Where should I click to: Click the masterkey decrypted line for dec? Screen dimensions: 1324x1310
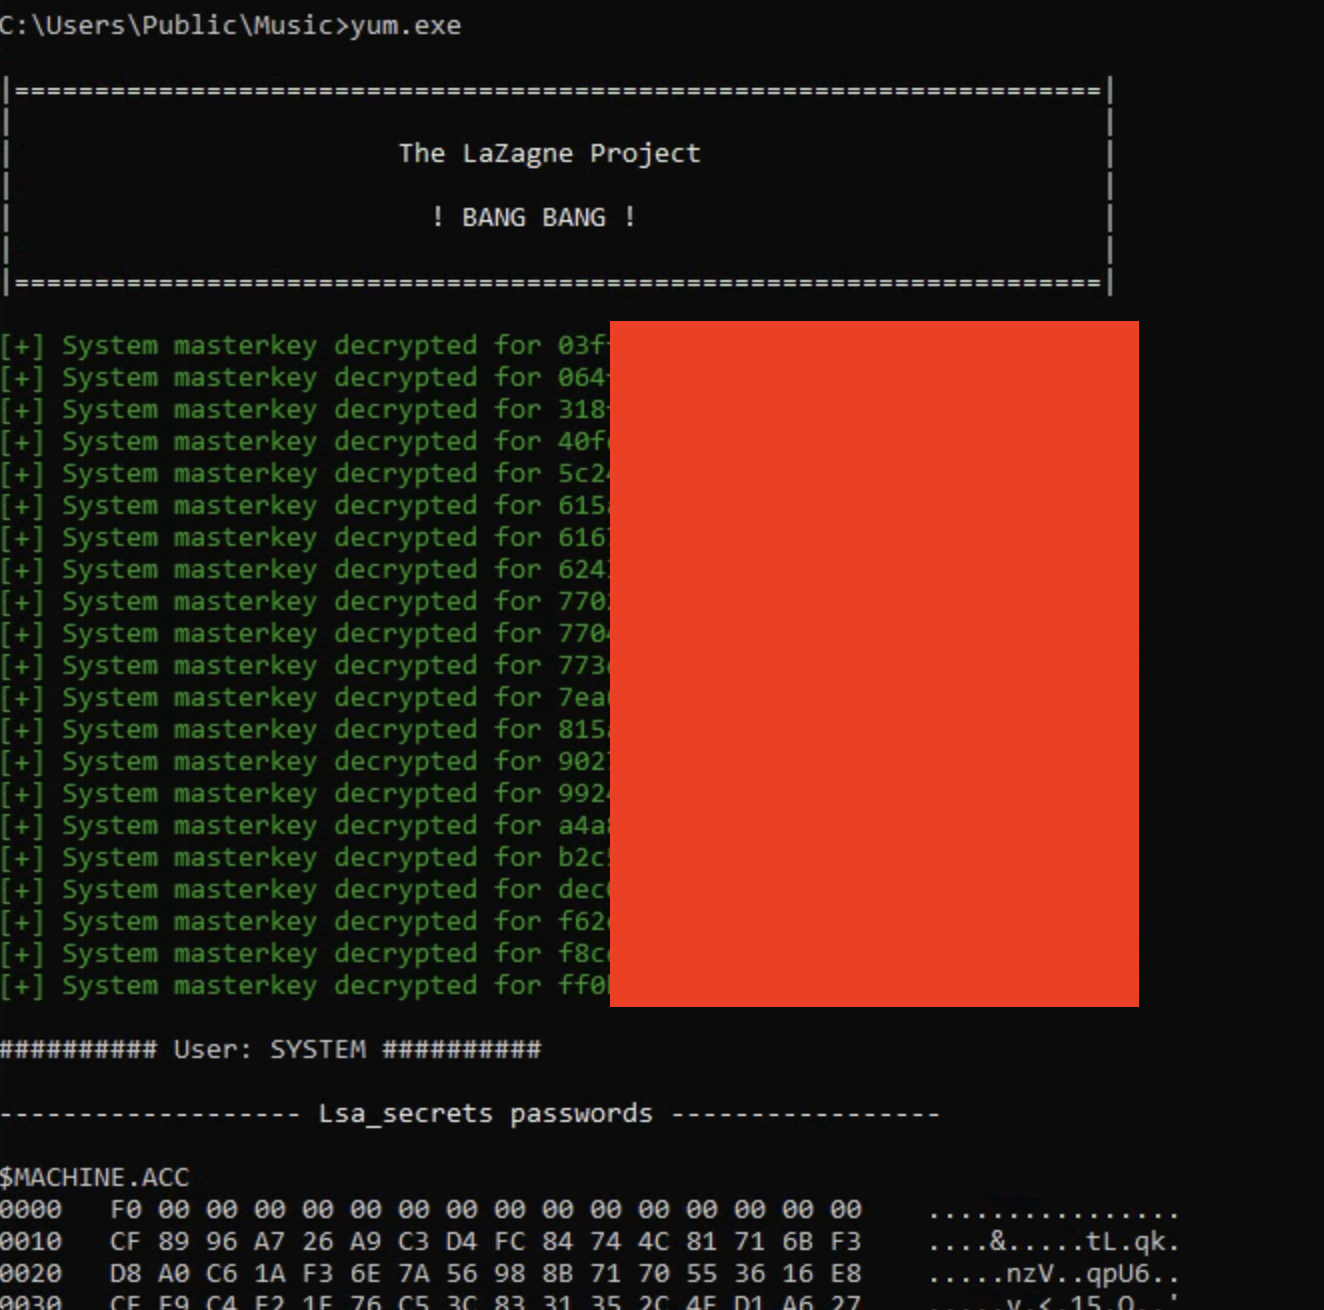point(304,889)
